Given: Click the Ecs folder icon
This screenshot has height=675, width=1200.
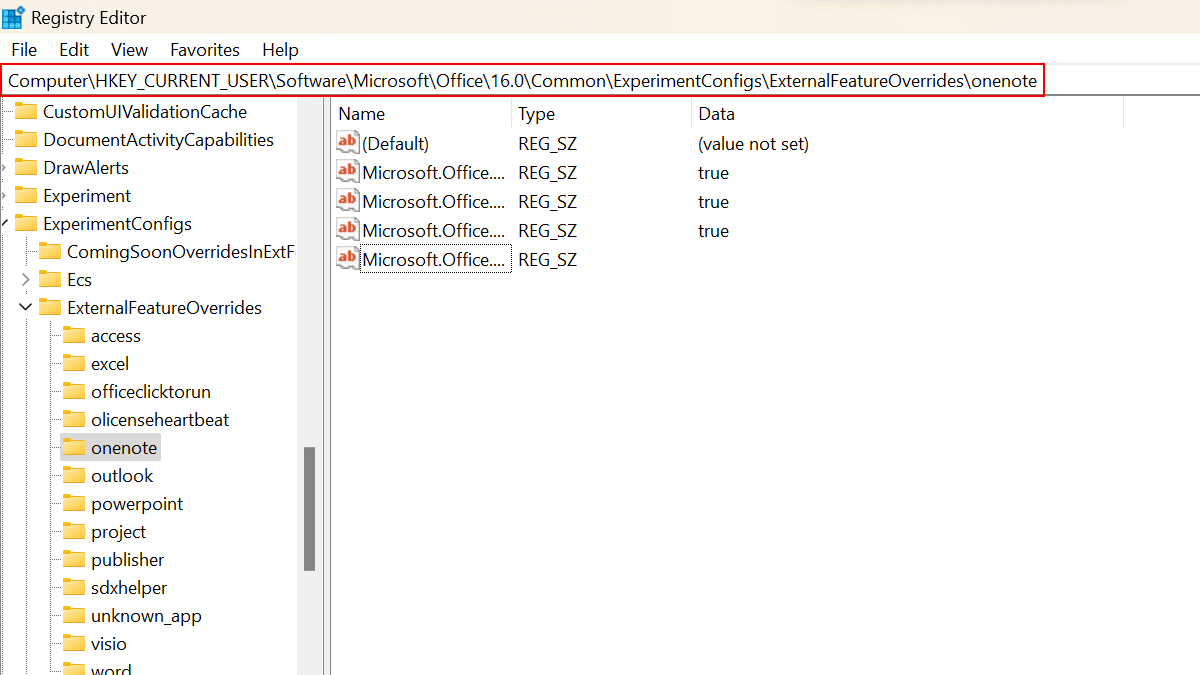Looking at the screenshot, I should point(50,280).
